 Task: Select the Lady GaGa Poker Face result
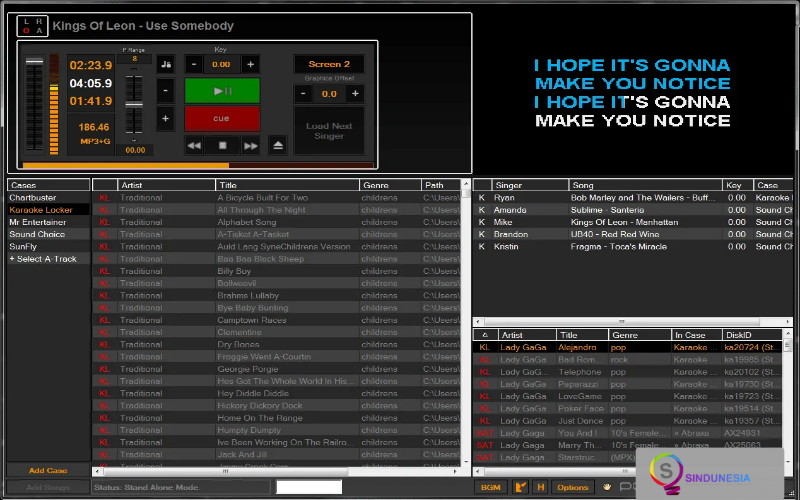[x=628, y=408]
